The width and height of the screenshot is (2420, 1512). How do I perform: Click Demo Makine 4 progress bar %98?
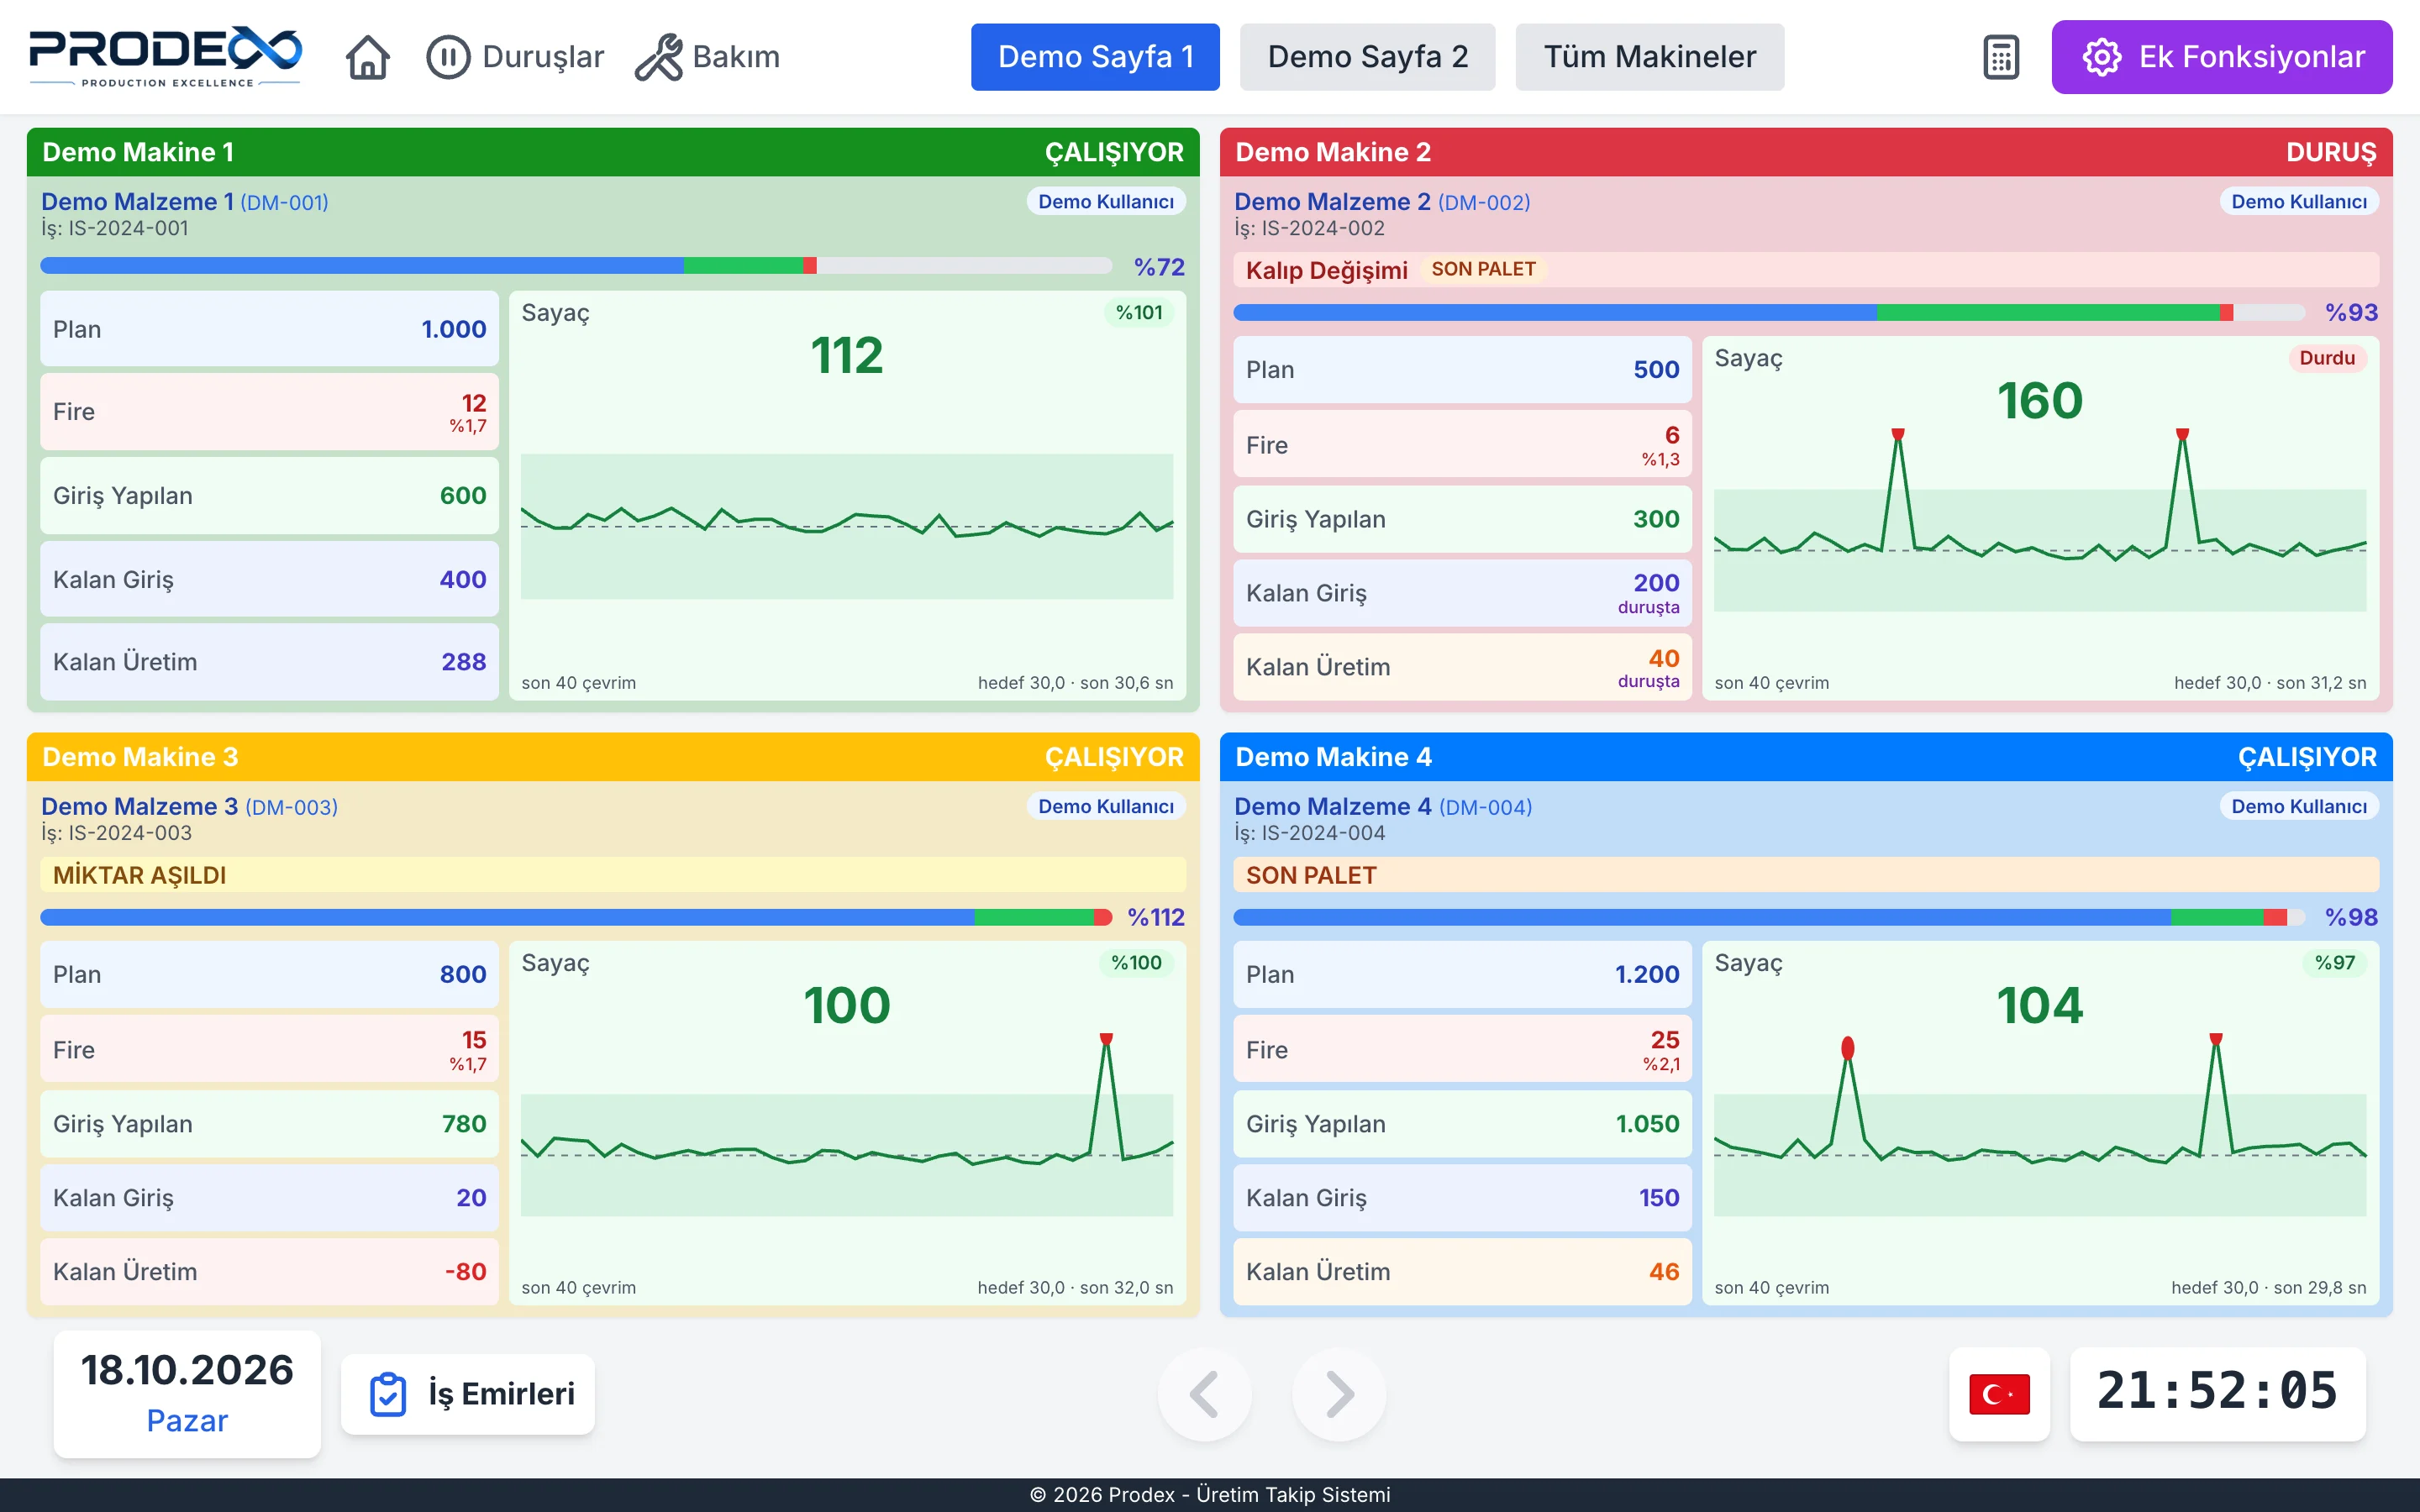pyautogui.click(x=1769, y=917)
